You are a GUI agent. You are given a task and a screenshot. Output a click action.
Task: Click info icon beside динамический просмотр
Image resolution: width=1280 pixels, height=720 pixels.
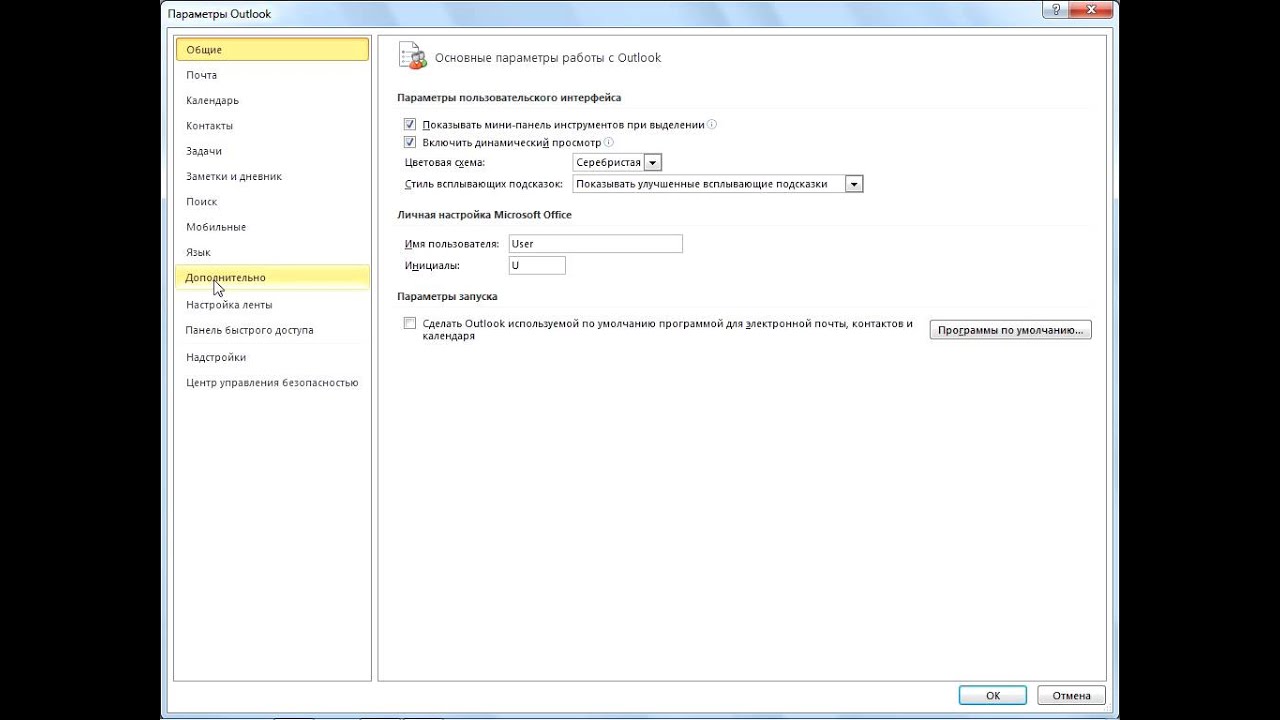608,143
